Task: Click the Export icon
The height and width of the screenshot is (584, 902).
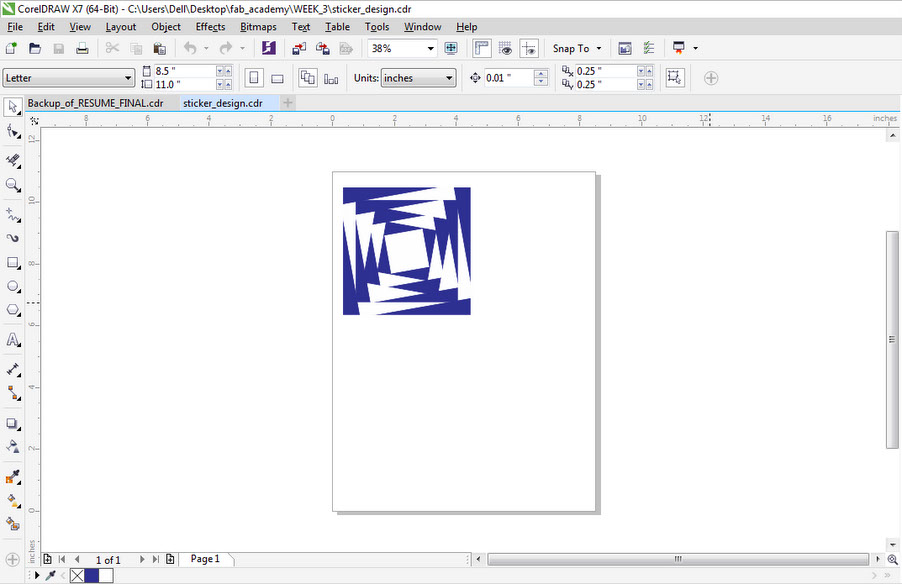Action: (322, 48)
